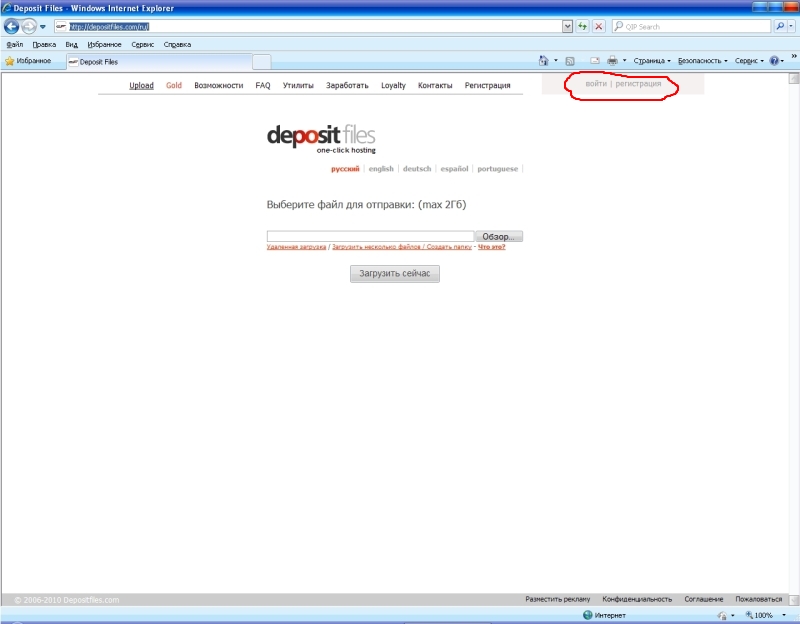Image resolution: width=800 pixels, height=624 pixels.
Task: Open the Сервис command bar dropdown
Action: [x=749, y=61]
